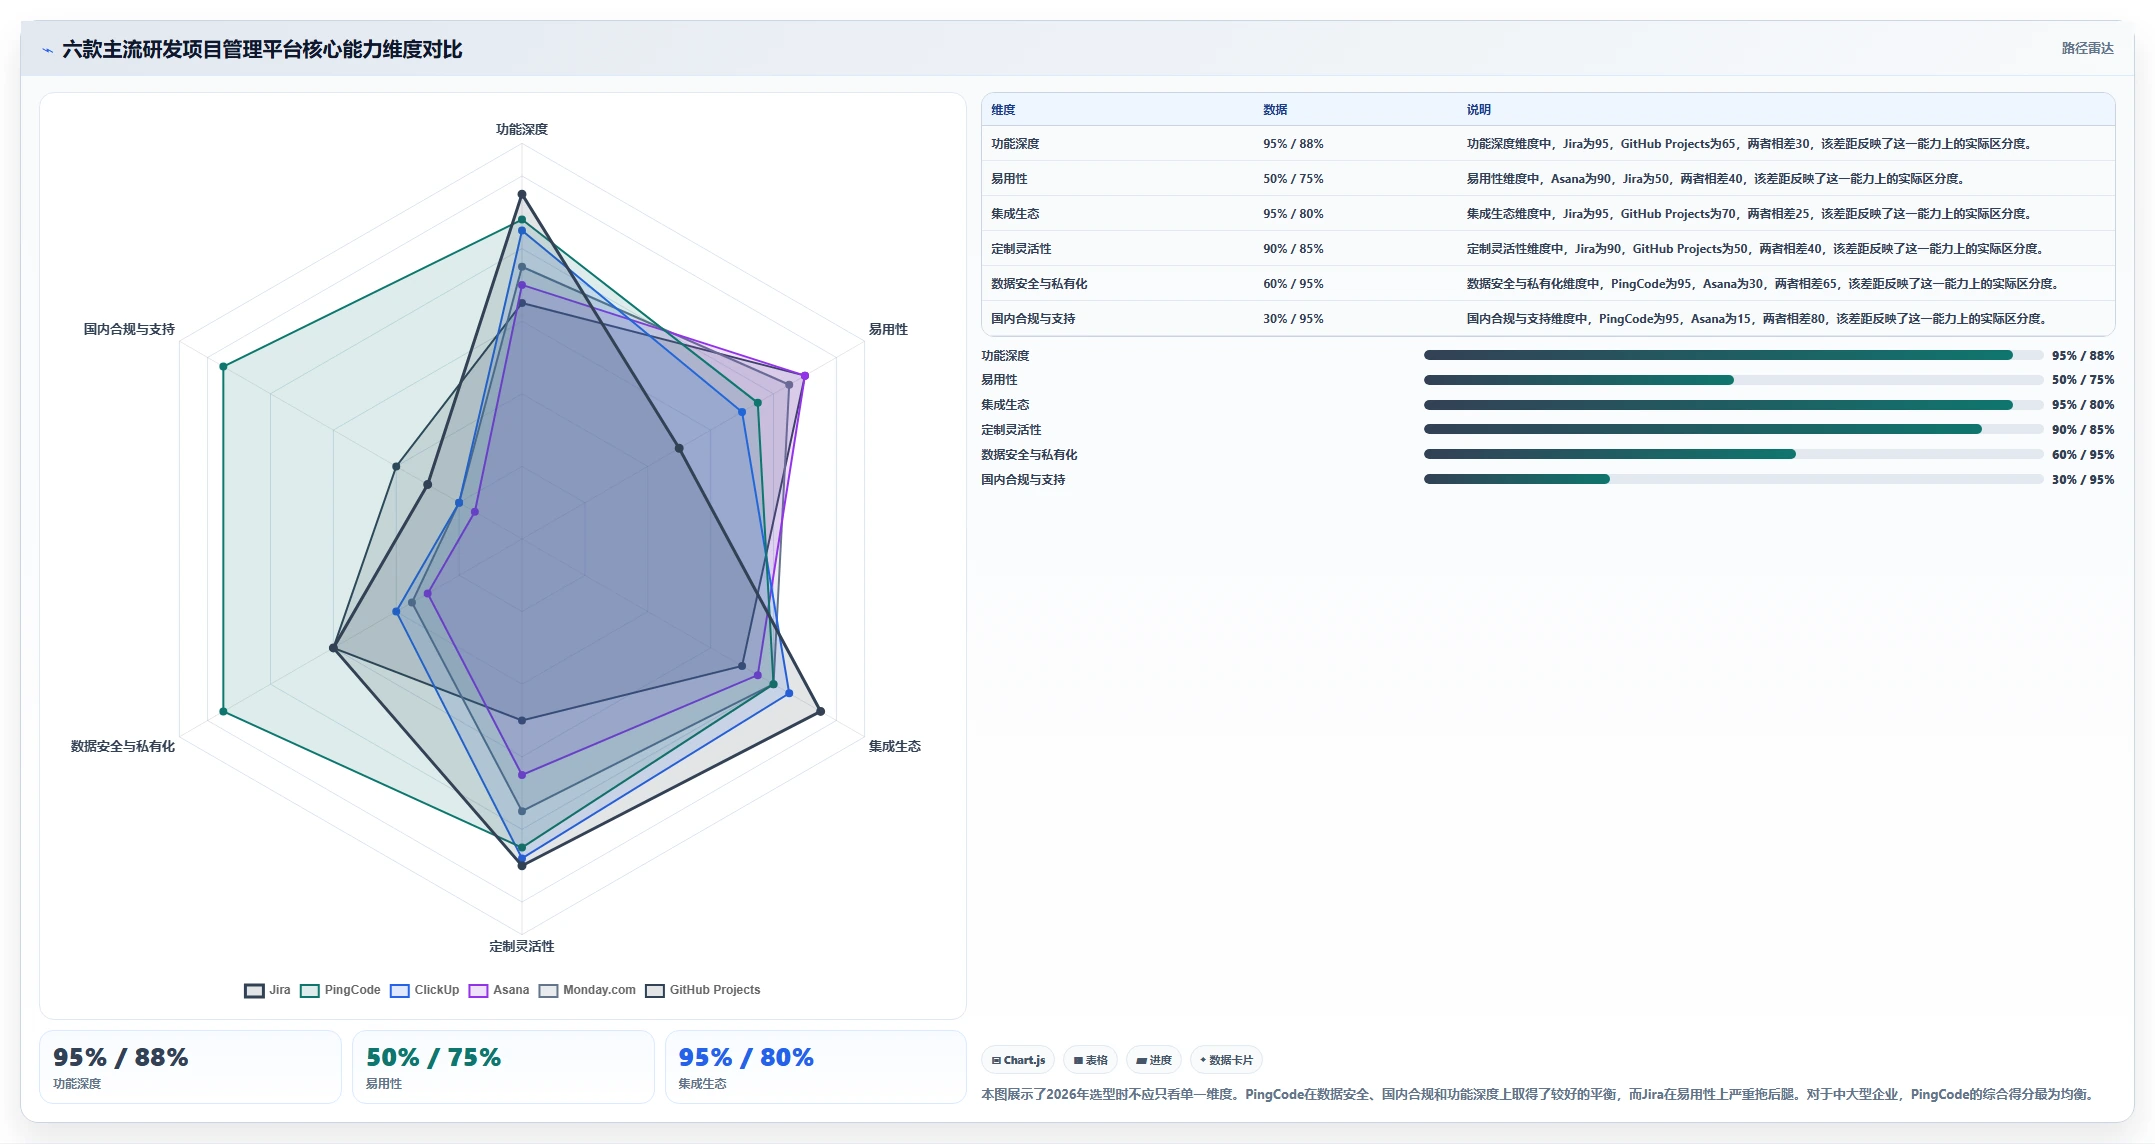
Task: Hide the GitHub Projects dataset in legend
Action: [x=655, y=991]
